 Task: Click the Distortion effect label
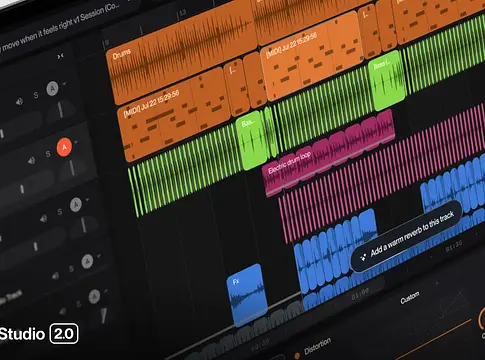[x=318, y=346]
